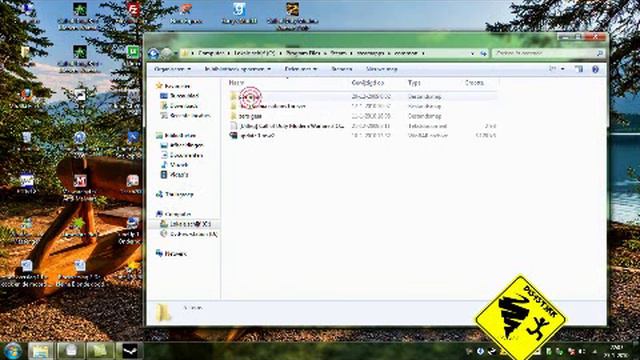Click the Windows Explorer taskbar button
Screen dimensions: 640x360
[x=41, y=351]
